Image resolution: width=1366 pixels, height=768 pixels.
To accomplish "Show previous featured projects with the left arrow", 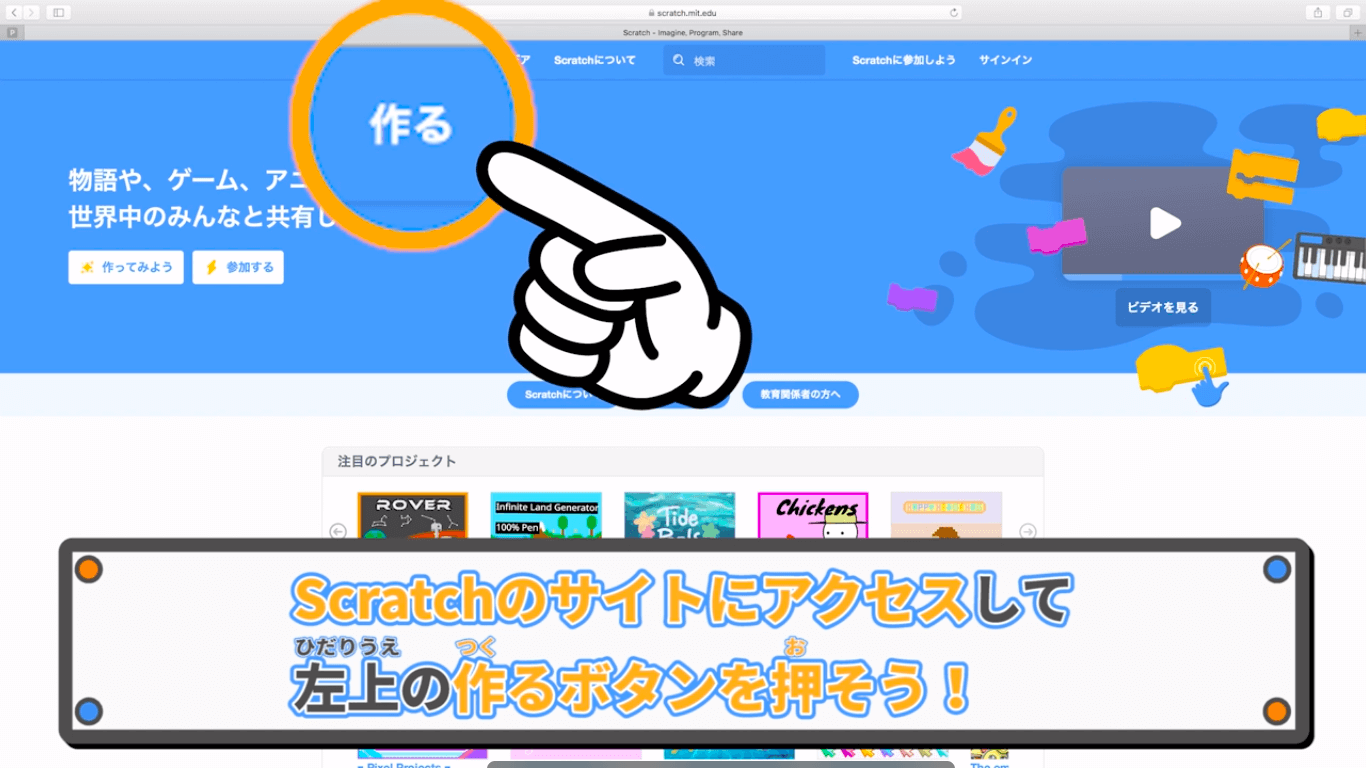I will tap(338, 531).
